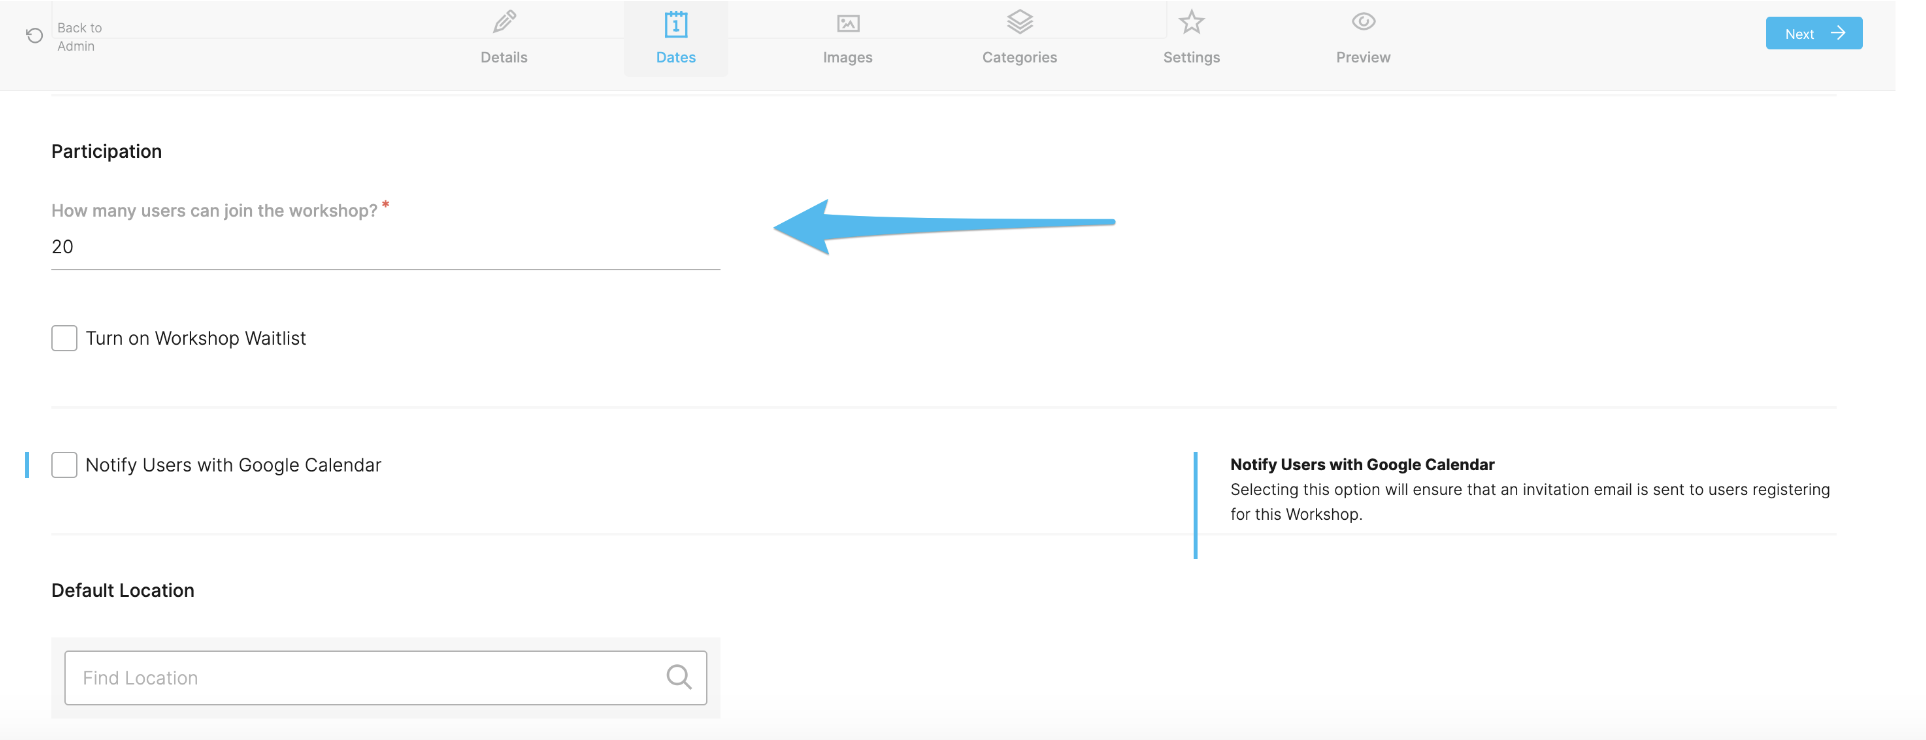1926x740 pixels.
Task: Switch to the Details tab label
Action: click(x=504, y=57)
